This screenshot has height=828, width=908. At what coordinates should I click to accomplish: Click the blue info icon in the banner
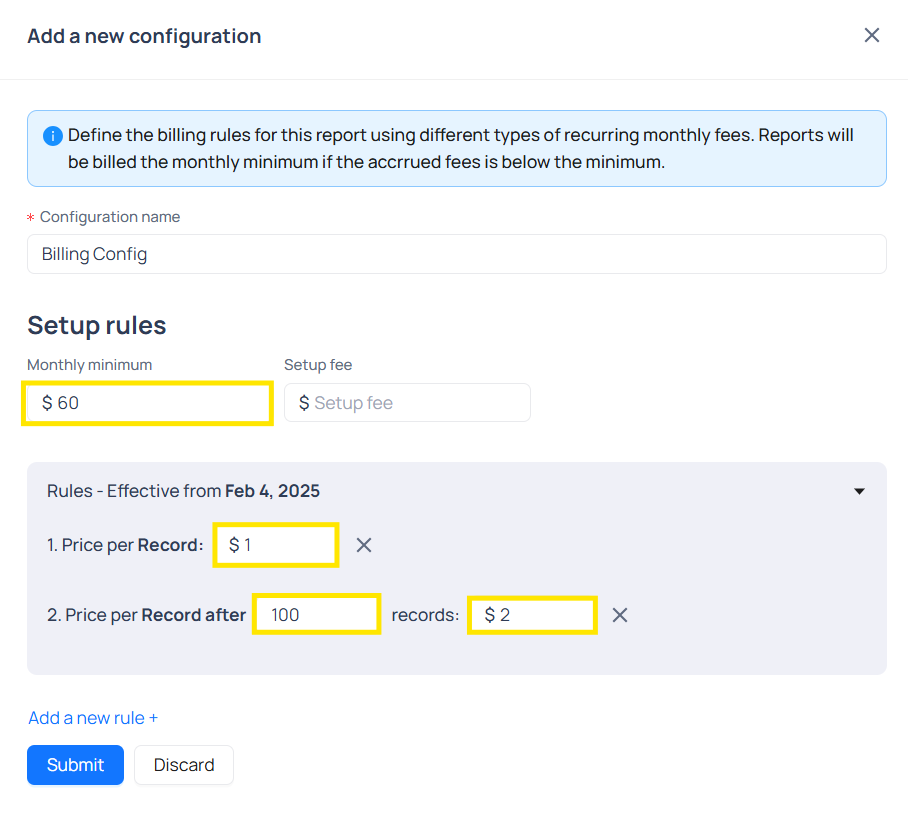[x=53, y=136]
